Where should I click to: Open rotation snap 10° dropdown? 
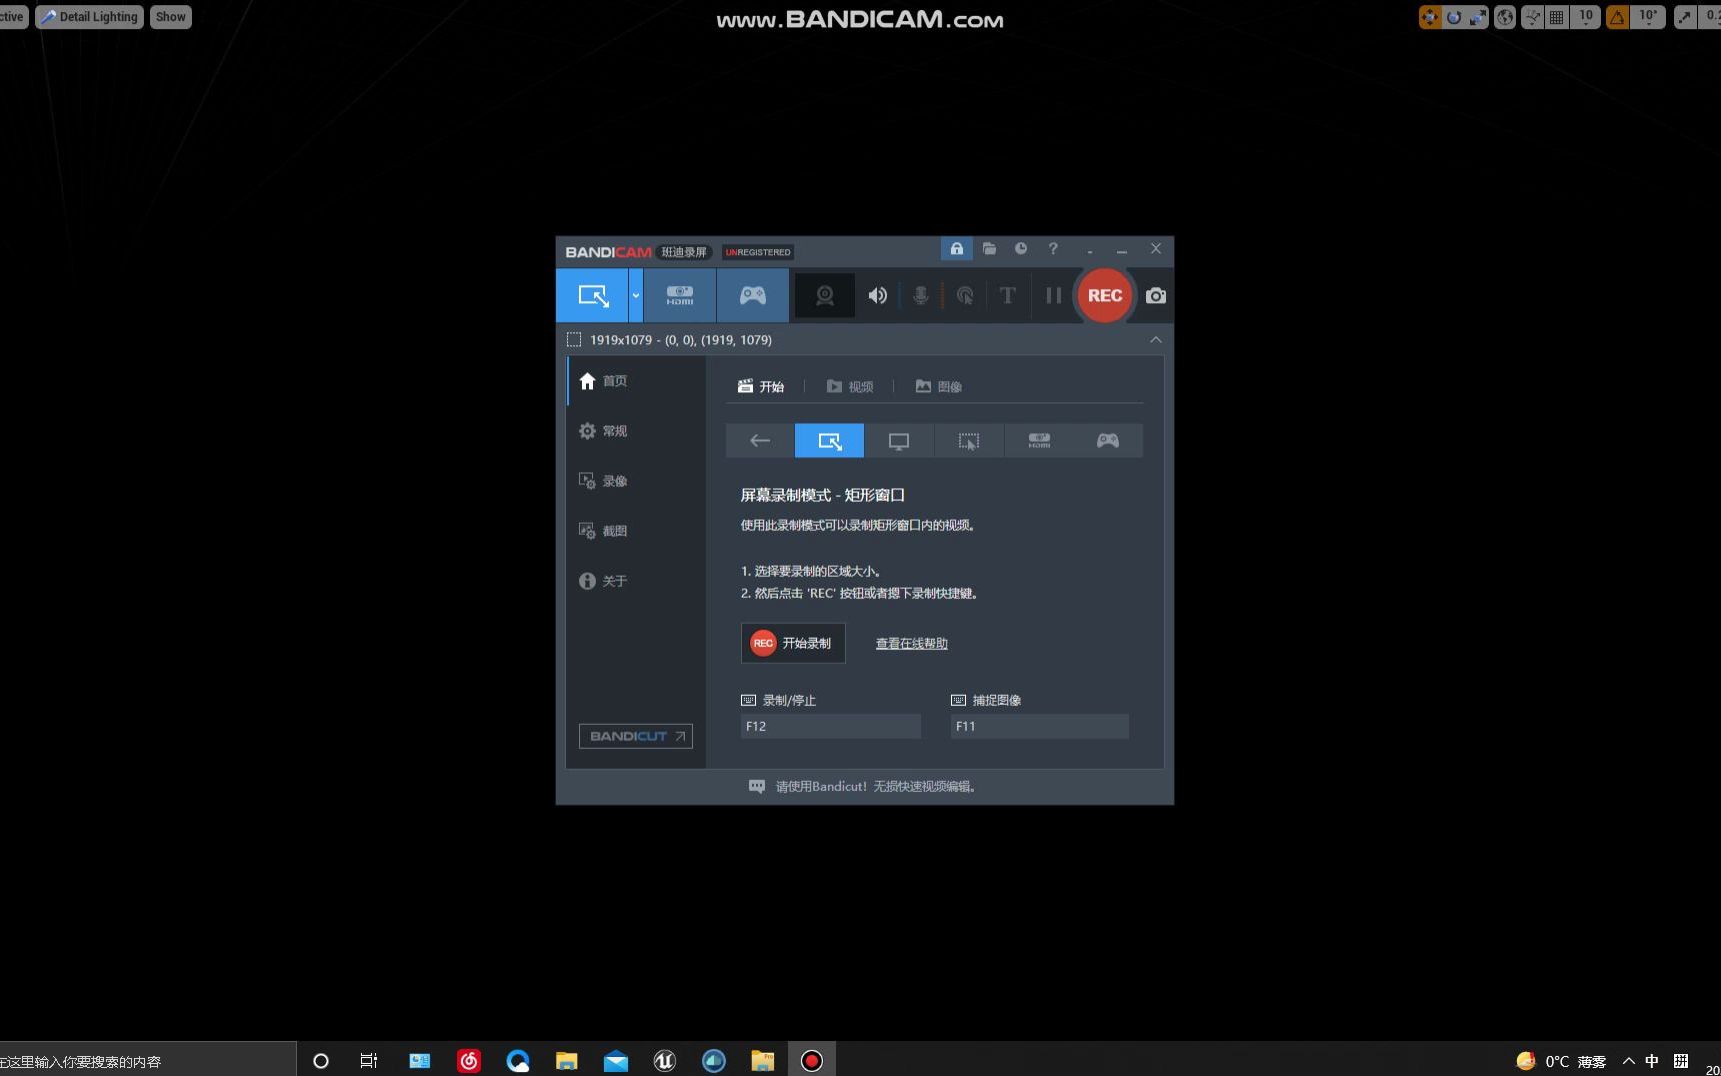coord(1648,17)
